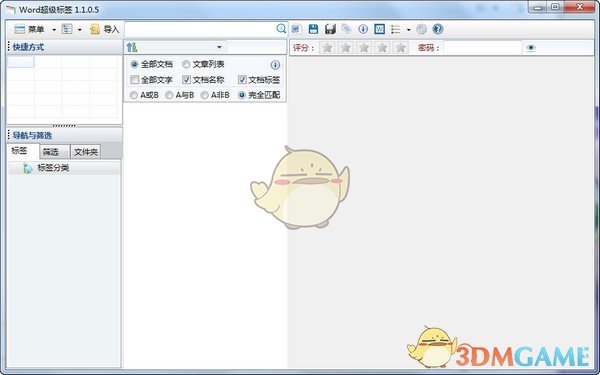Toggle password visibility with the eye icon
Image resolution: width=600 pixels, height=375 pixels.
(531, 48)
